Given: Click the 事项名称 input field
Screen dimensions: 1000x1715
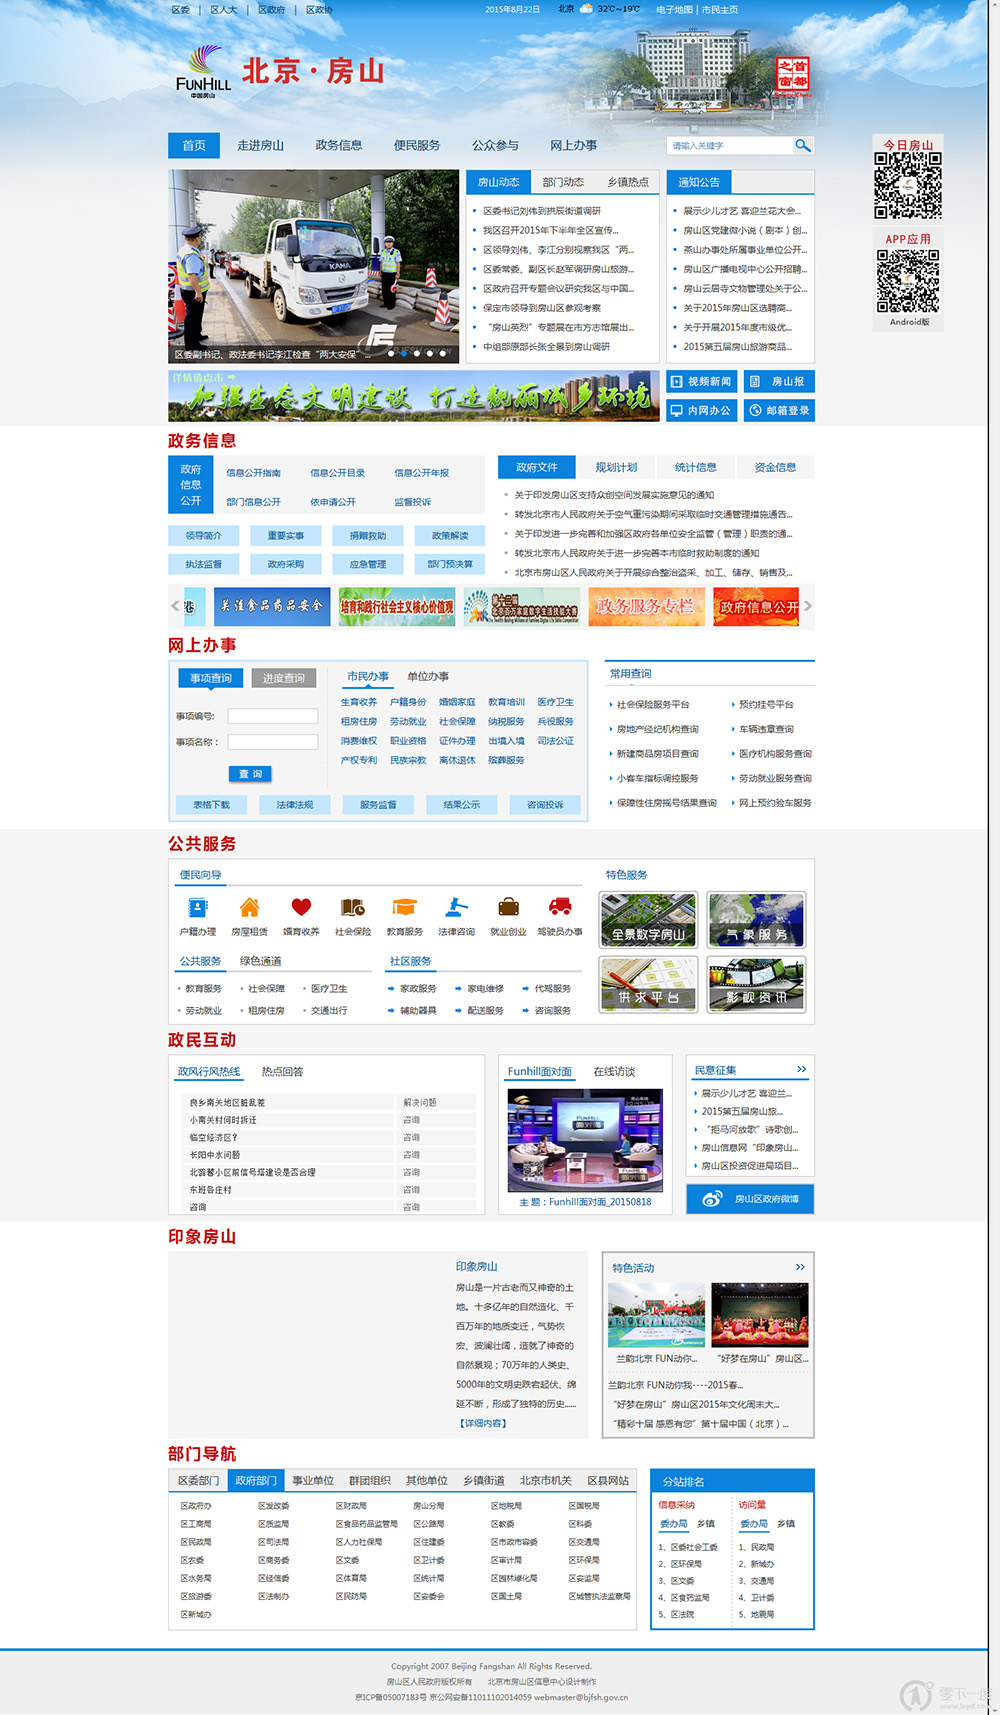Looking at the screenshot, I should pos(273,742).
